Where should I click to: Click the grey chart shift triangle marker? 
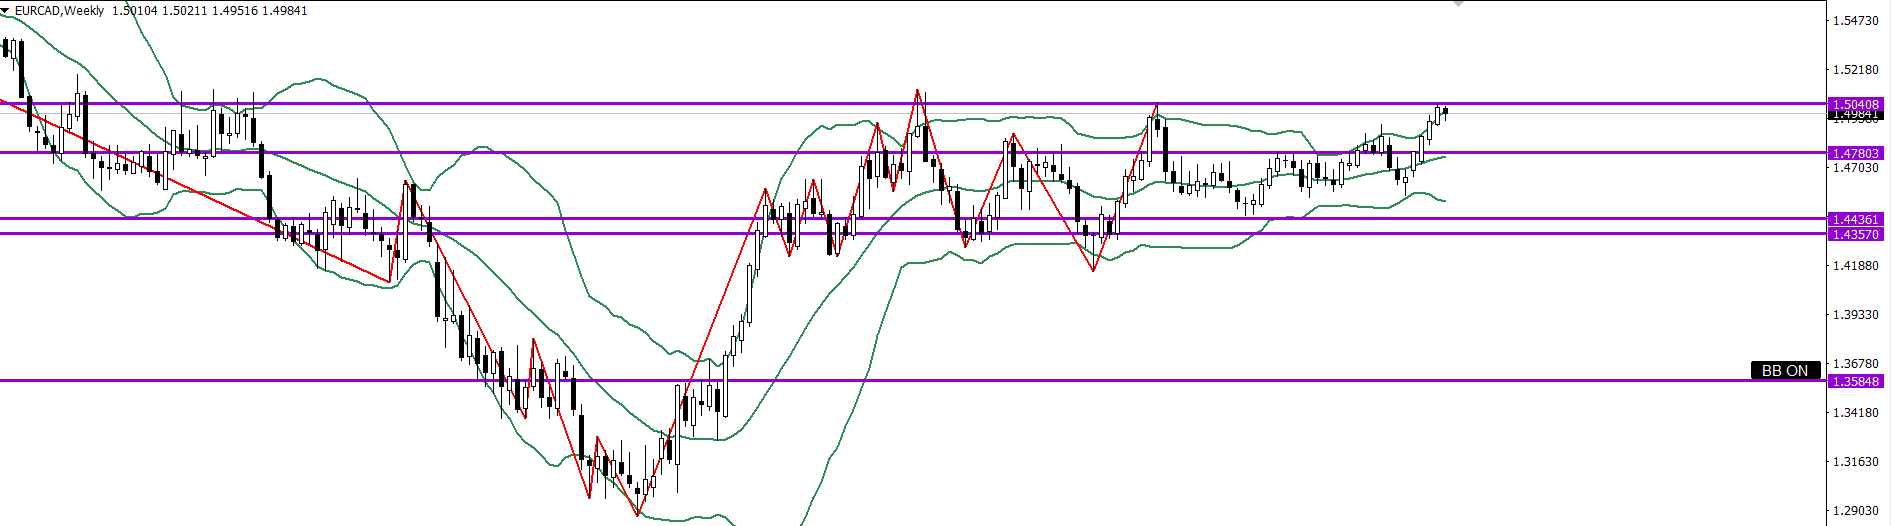click(1458, 4)
